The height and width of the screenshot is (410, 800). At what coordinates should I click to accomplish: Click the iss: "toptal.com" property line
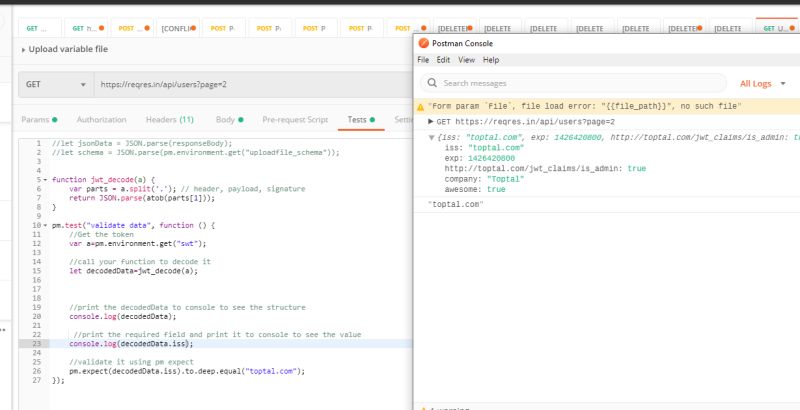tap(484, 148)
